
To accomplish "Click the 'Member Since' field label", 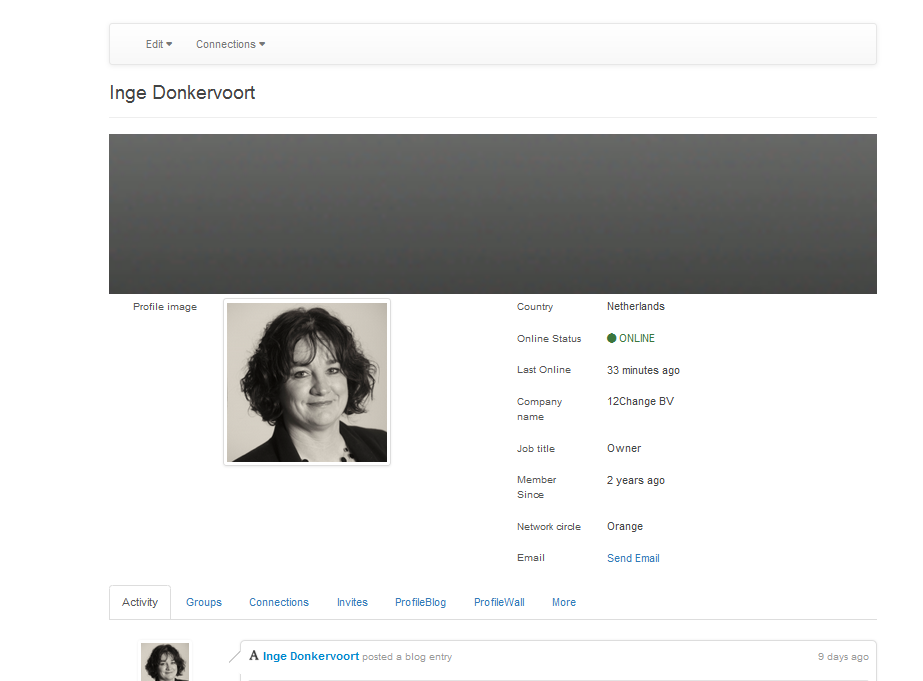I will coord(537,487).
